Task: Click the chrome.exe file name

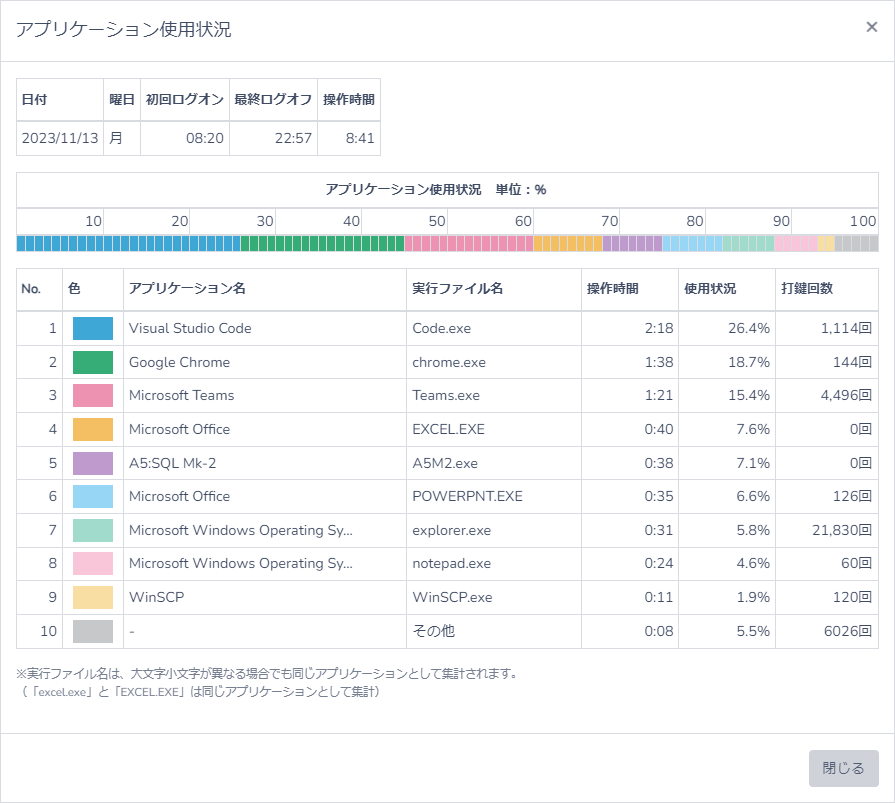Action: pyautogui.click(x=449, y=362)
